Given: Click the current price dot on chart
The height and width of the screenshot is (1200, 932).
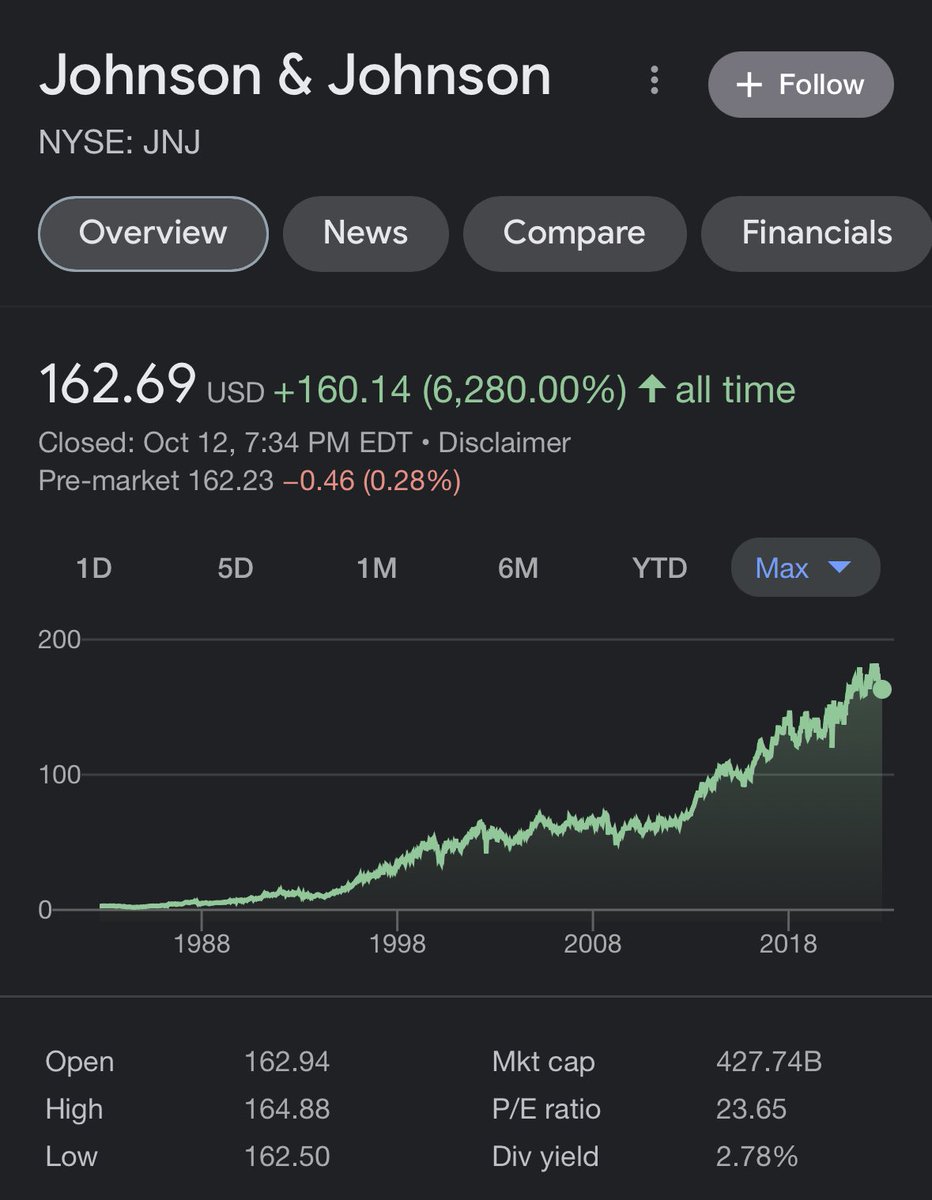Looking at the screenshot, I should pos(881,689).
